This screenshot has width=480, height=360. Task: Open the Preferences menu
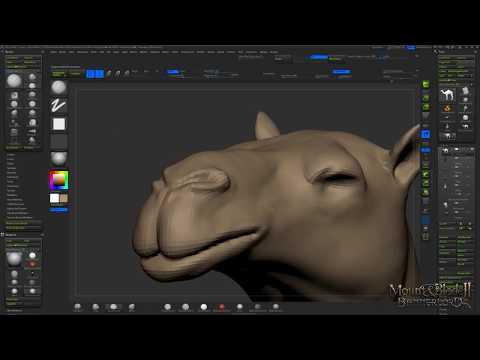point(187,52)
